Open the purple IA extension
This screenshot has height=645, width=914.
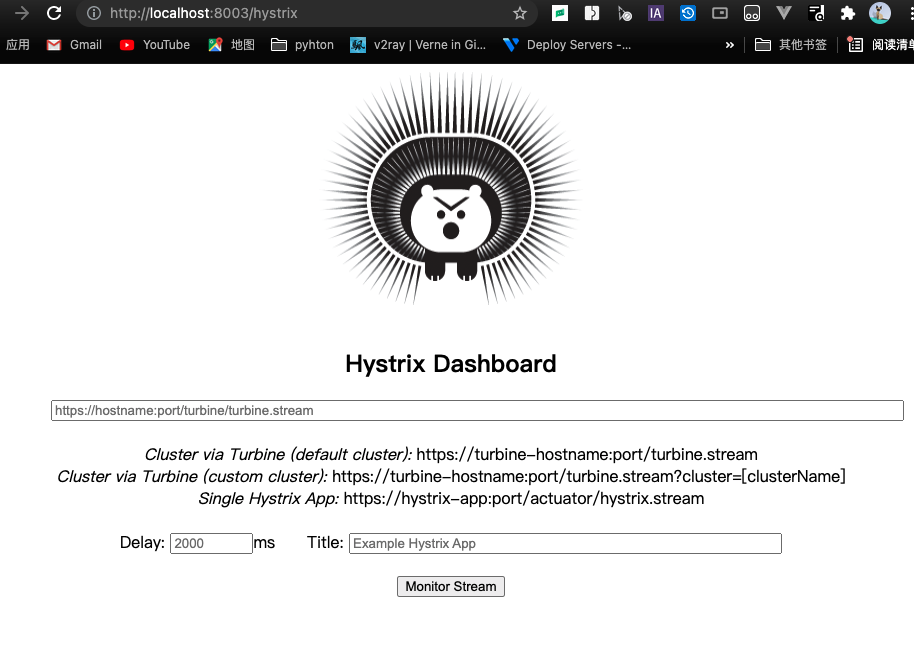pos(656,13)
